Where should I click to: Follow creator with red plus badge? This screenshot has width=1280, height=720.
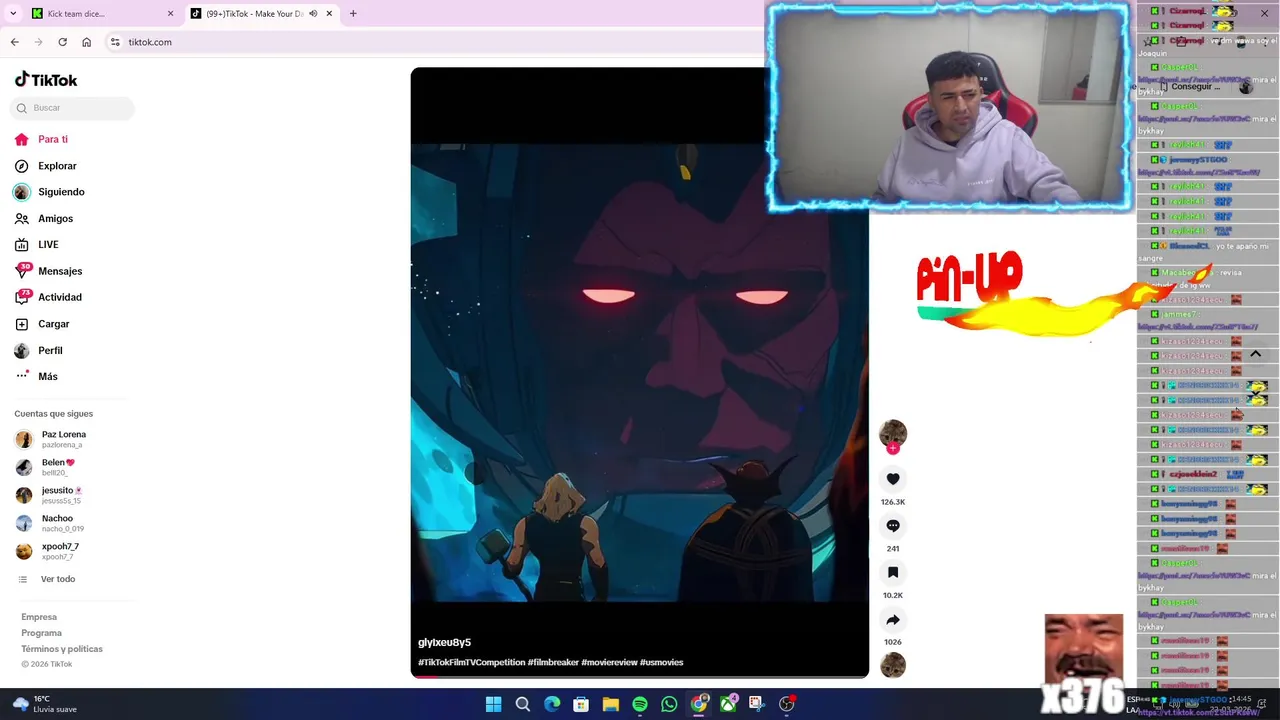coord(893,449)
